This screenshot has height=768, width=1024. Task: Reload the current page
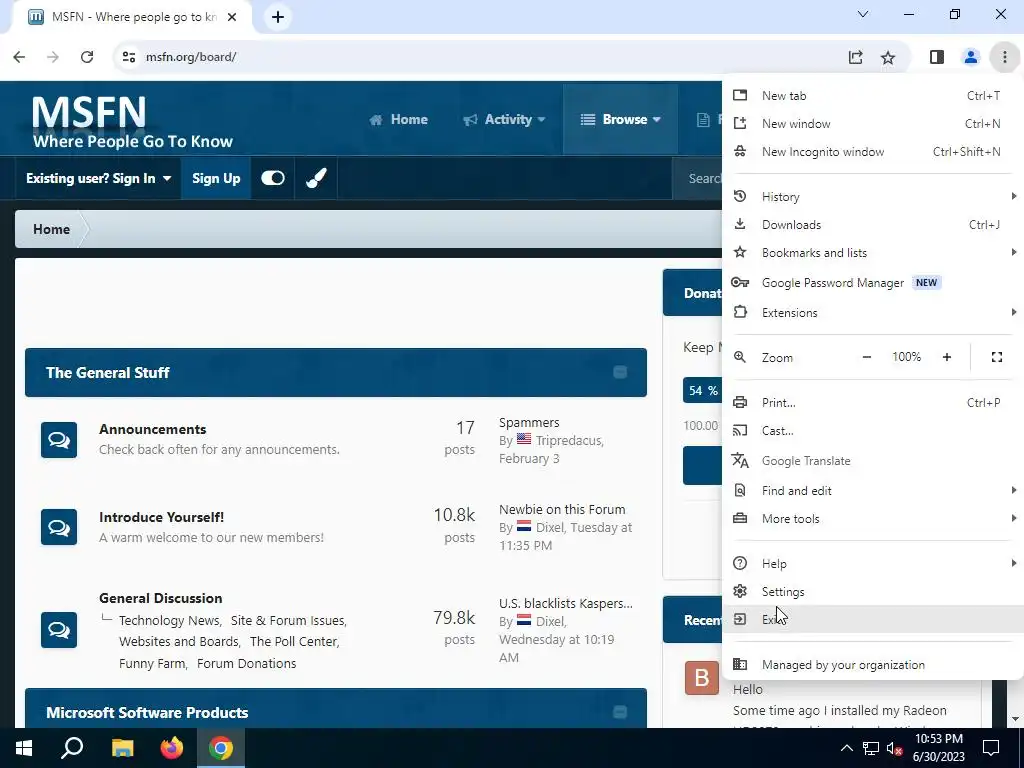point(87,57)
